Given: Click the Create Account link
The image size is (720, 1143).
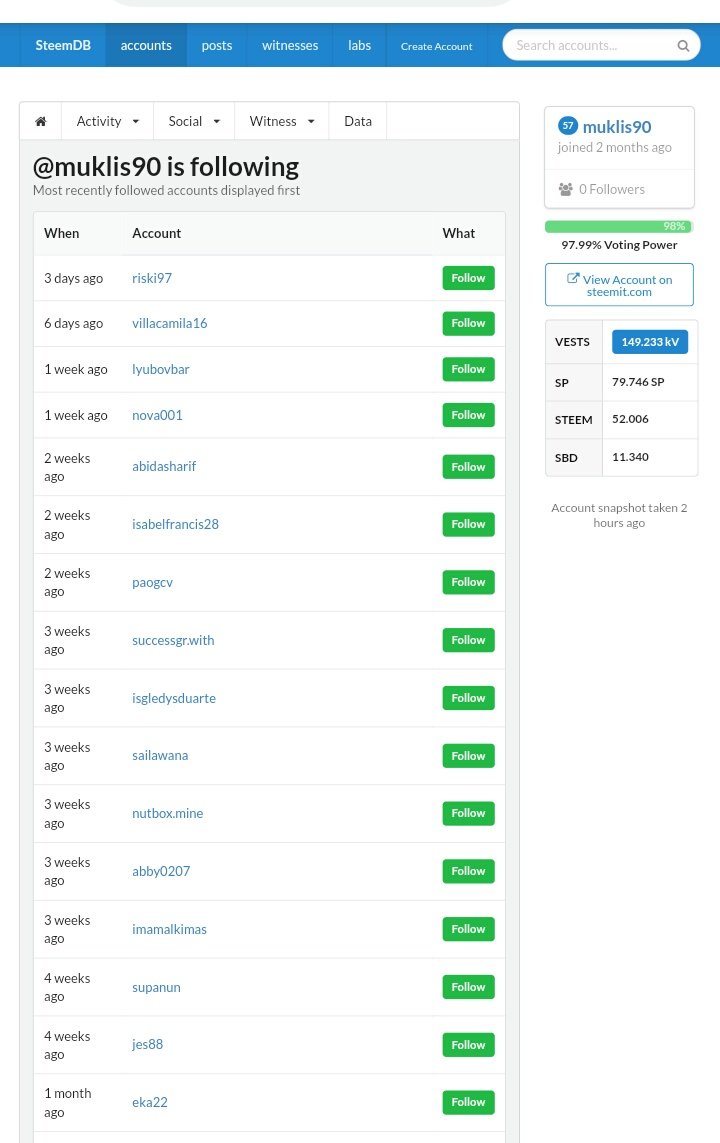Looking at the screenshot, I should point(437,46).
